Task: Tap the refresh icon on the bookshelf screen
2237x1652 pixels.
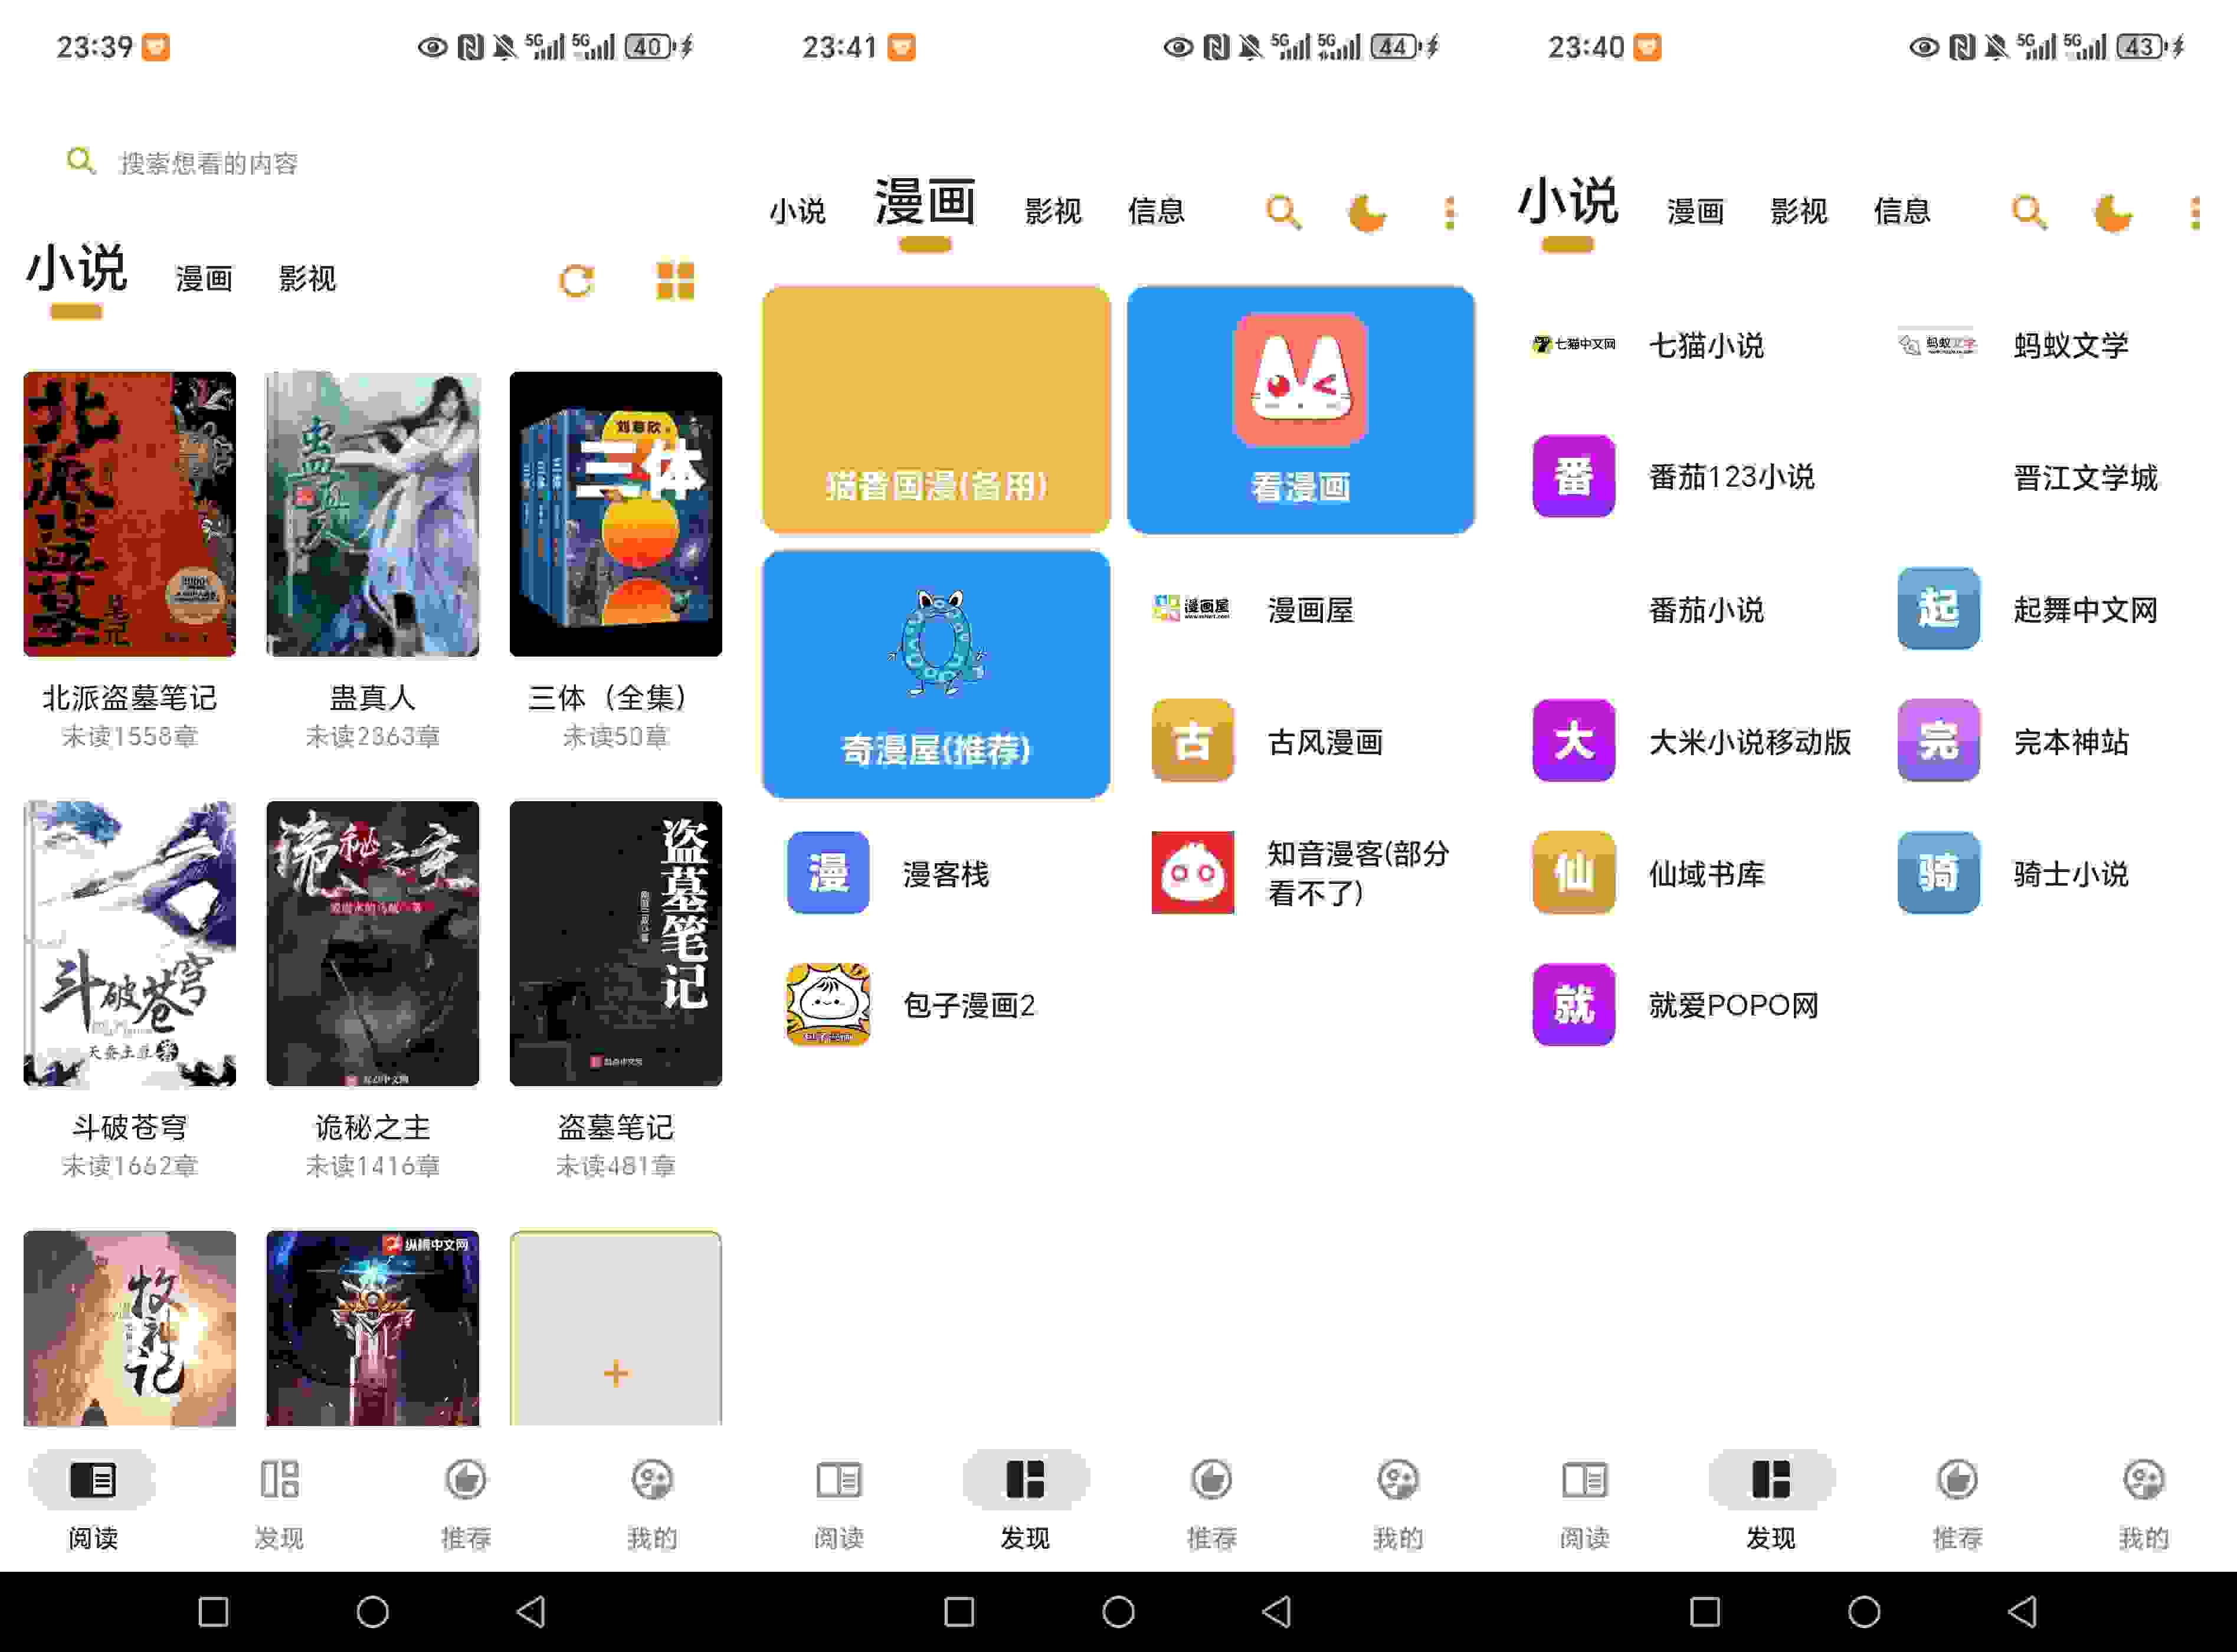Action: [x=576, y=281]
